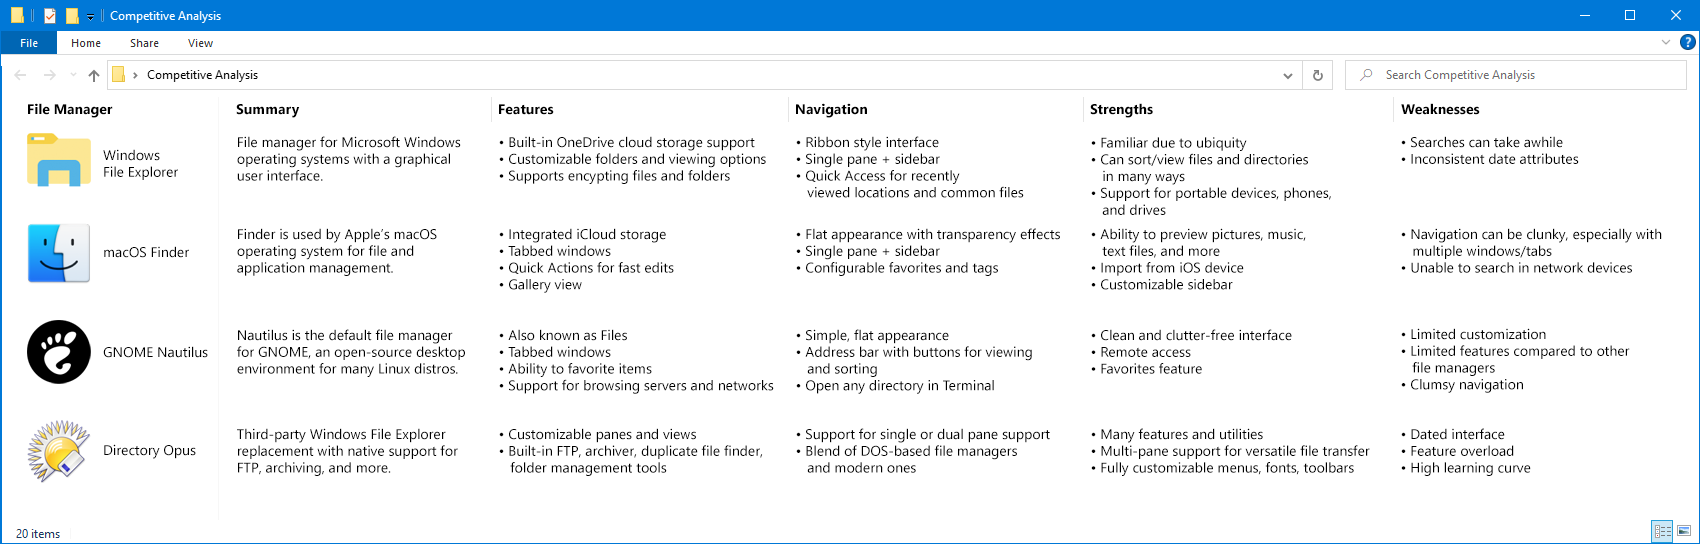Switch to large thumbnails view layout
The height and width of the screenshot is (544, 1700).
pyautogui.click(x=1684, y=532)
